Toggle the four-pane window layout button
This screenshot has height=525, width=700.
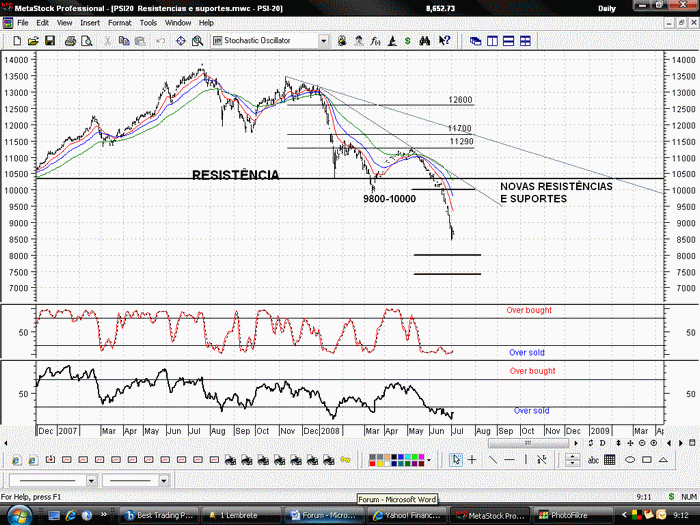click(525, 41)
